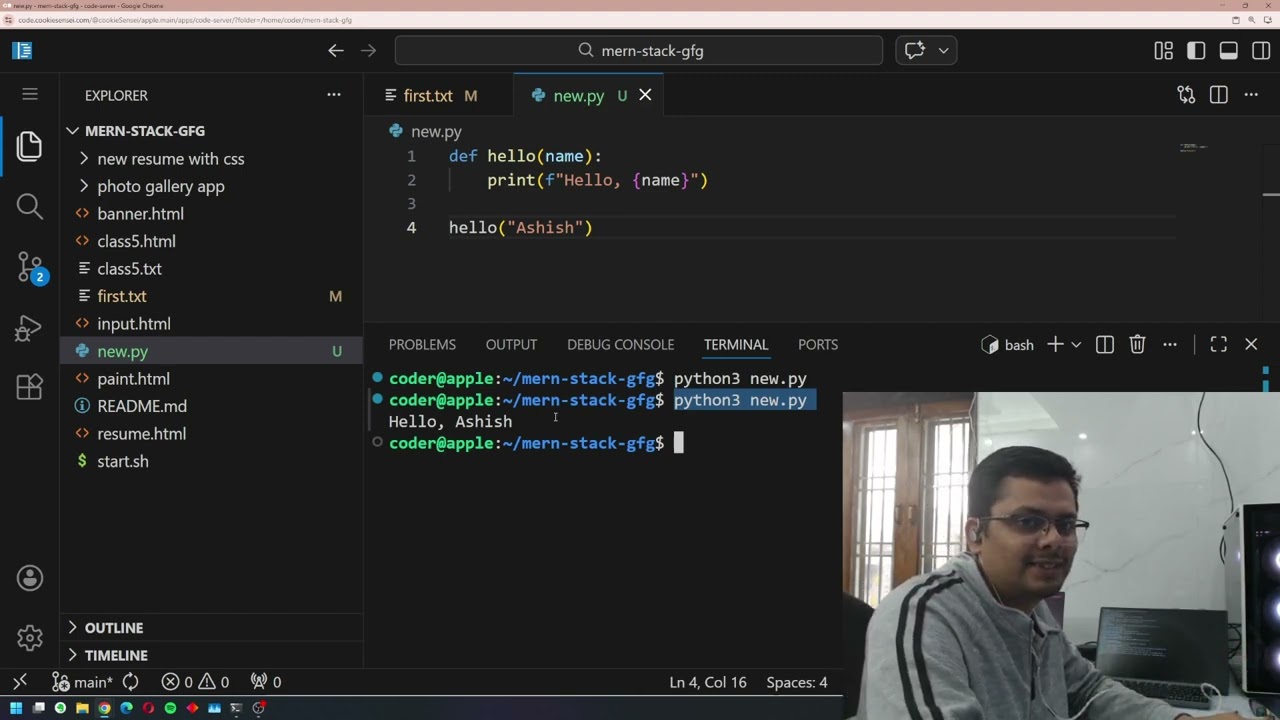Open the Search view in activity bar
1280x720 pixels.
[x=29, y=206]
